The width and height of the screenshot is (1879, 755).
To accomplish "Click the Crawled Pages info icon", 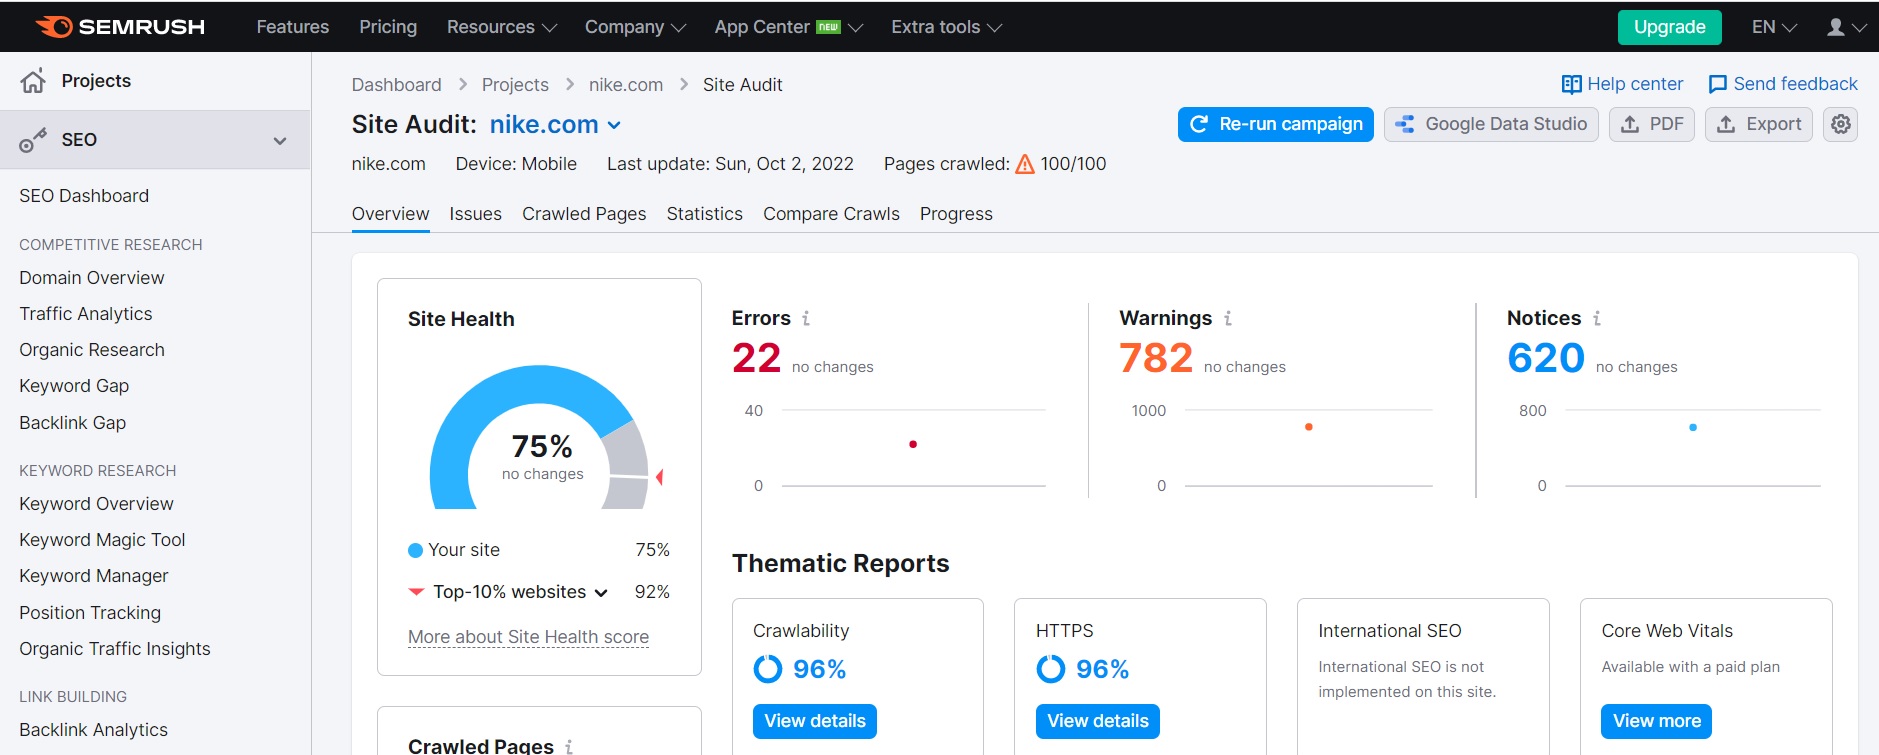I will pos(569,746).
